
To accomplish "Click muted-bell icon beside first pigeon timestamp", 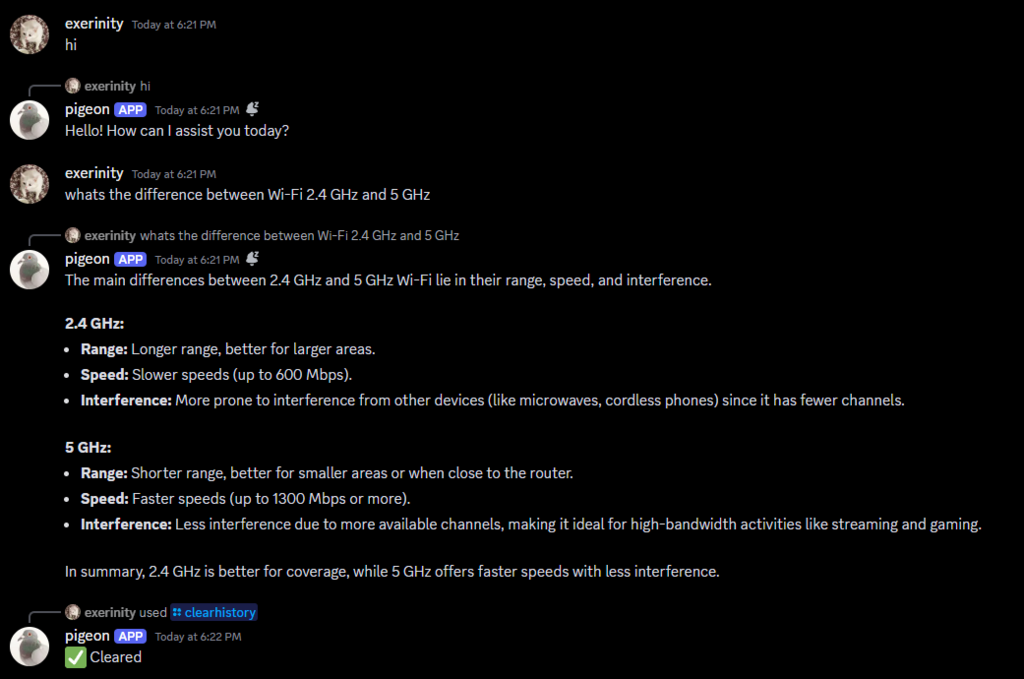I will click(x=253, y=109).
